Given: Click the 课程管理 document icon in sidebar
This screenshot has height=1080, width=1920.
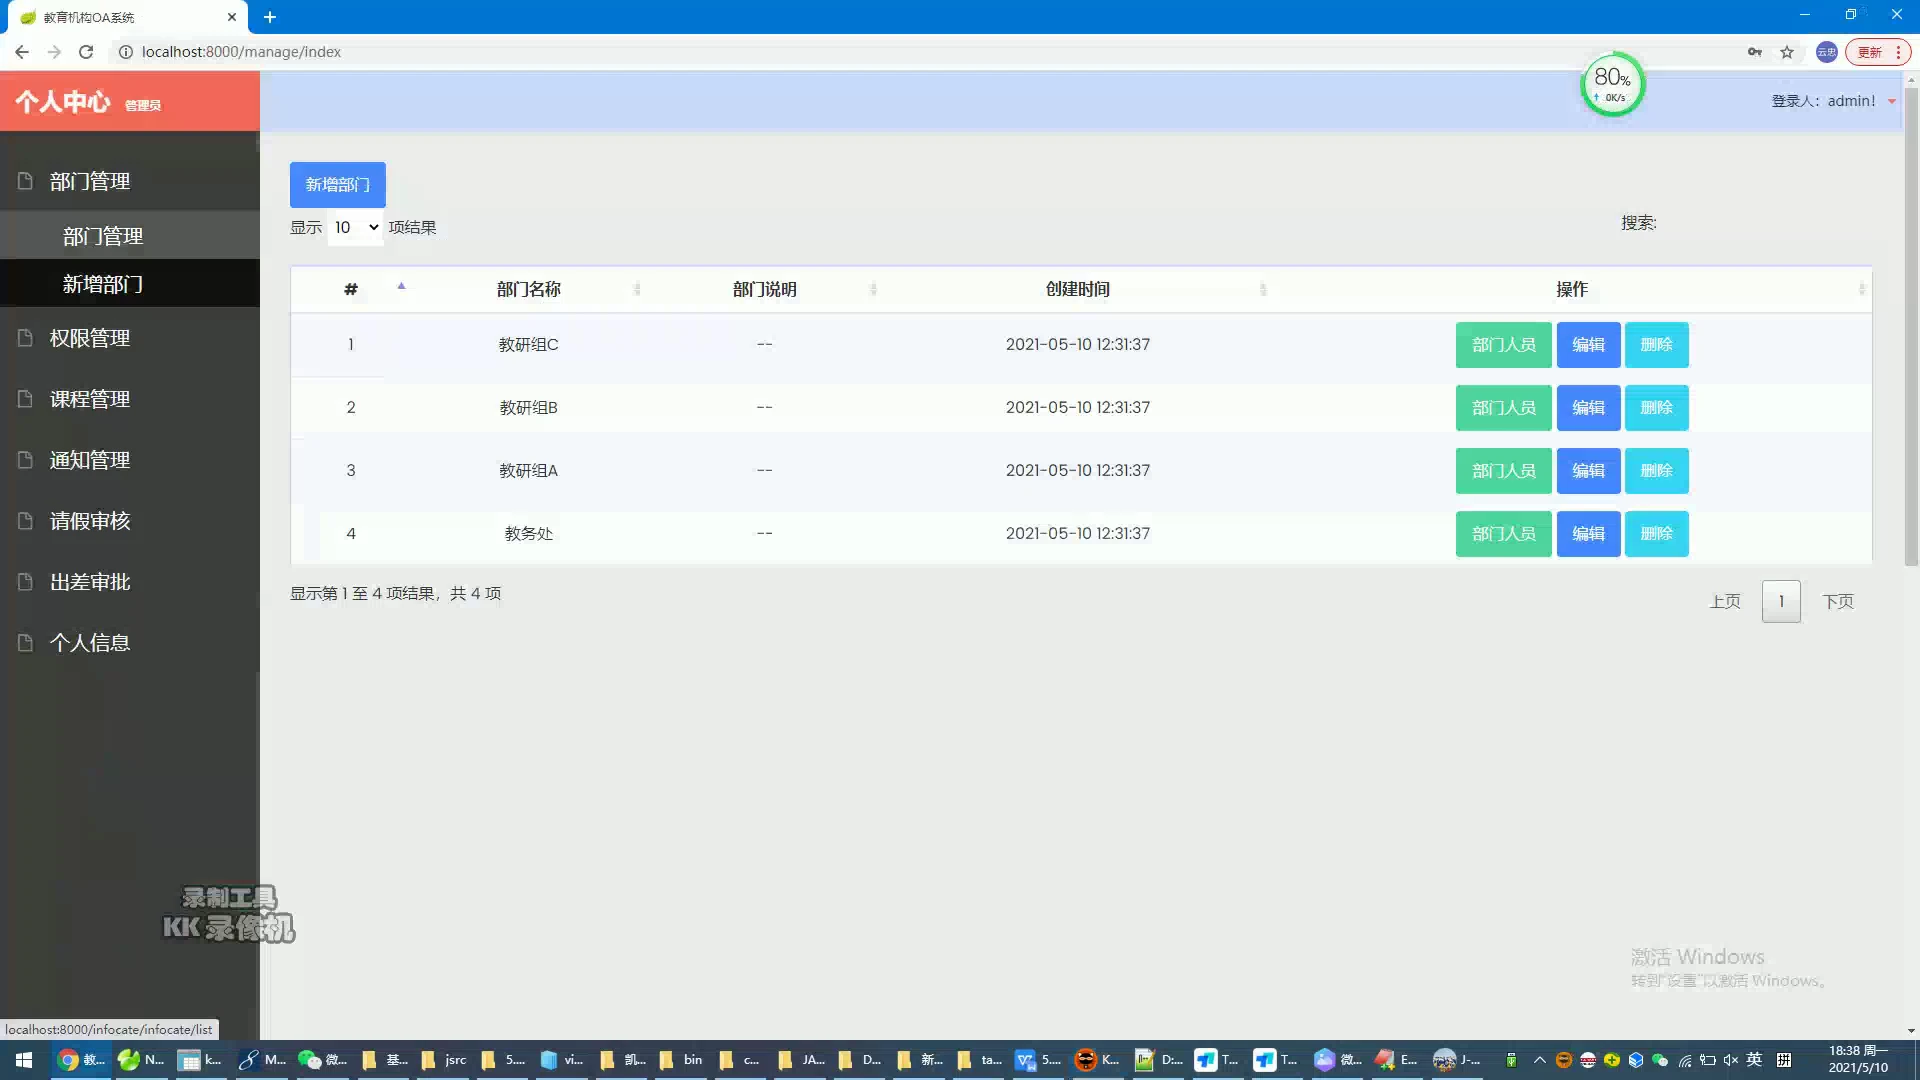Looking at the screenshot, I should tap(25, 398).
